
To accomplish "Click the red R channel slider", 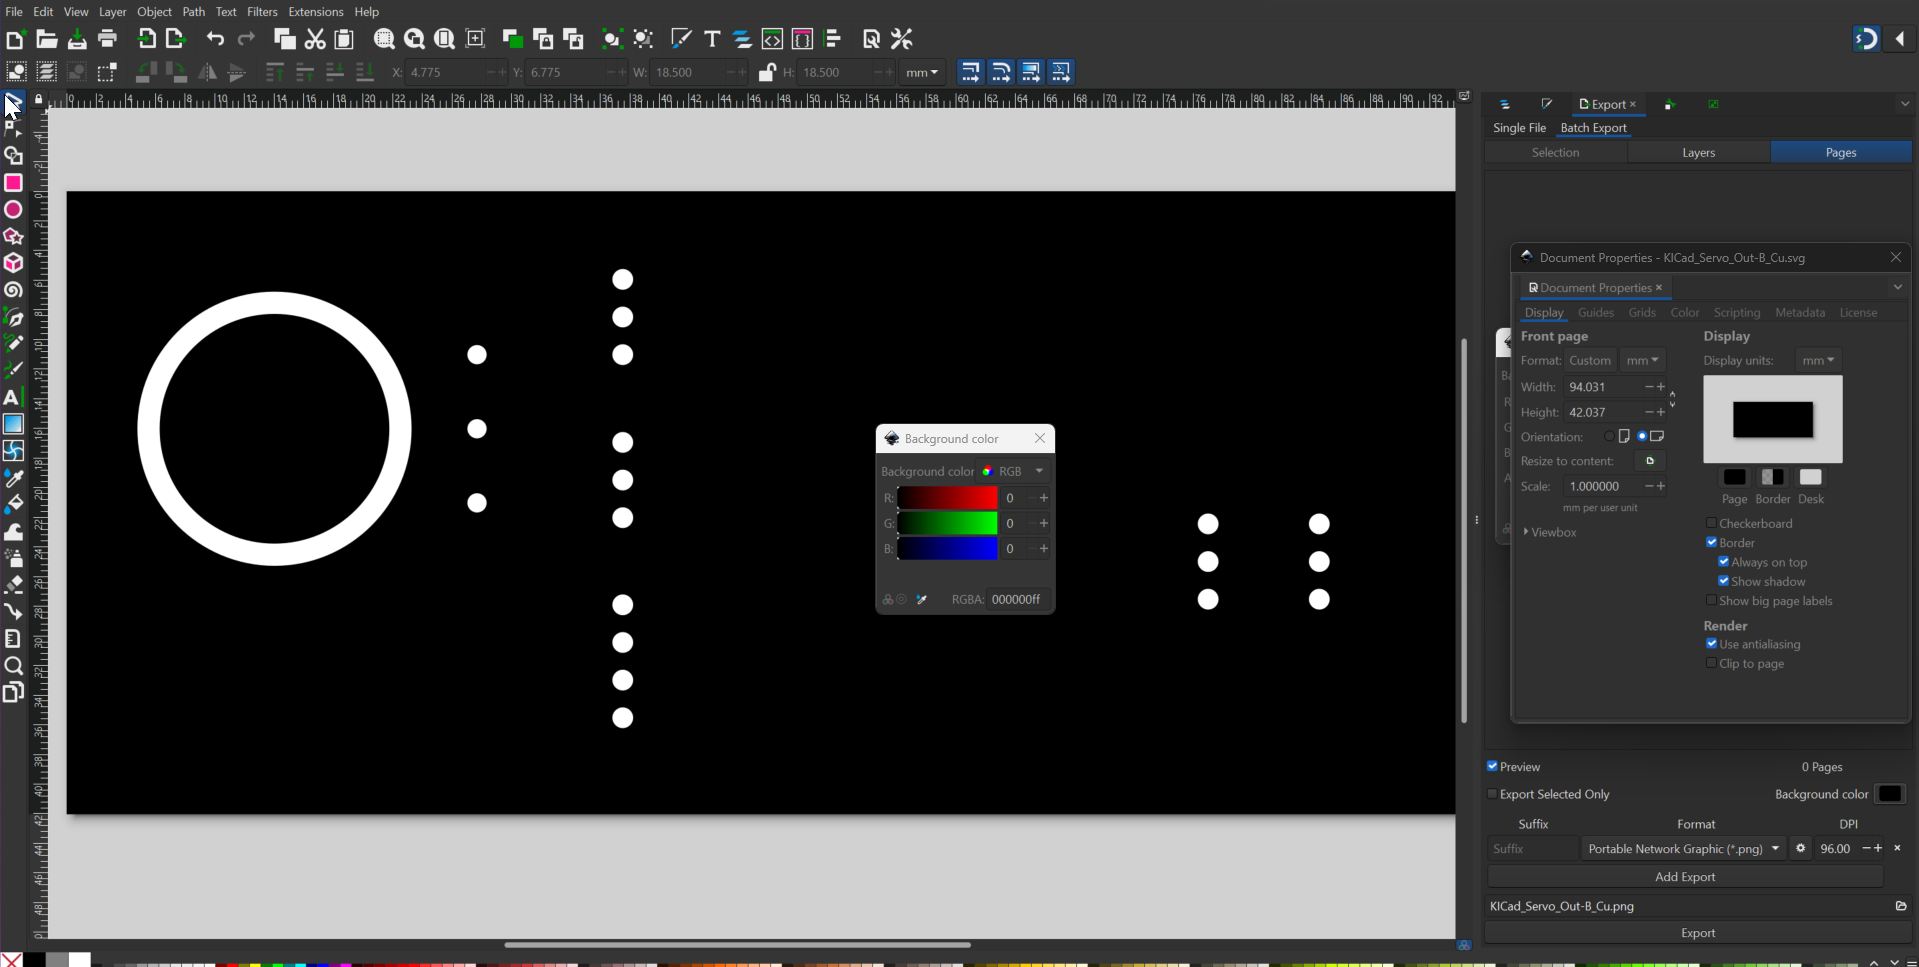I will pos(947,498).
